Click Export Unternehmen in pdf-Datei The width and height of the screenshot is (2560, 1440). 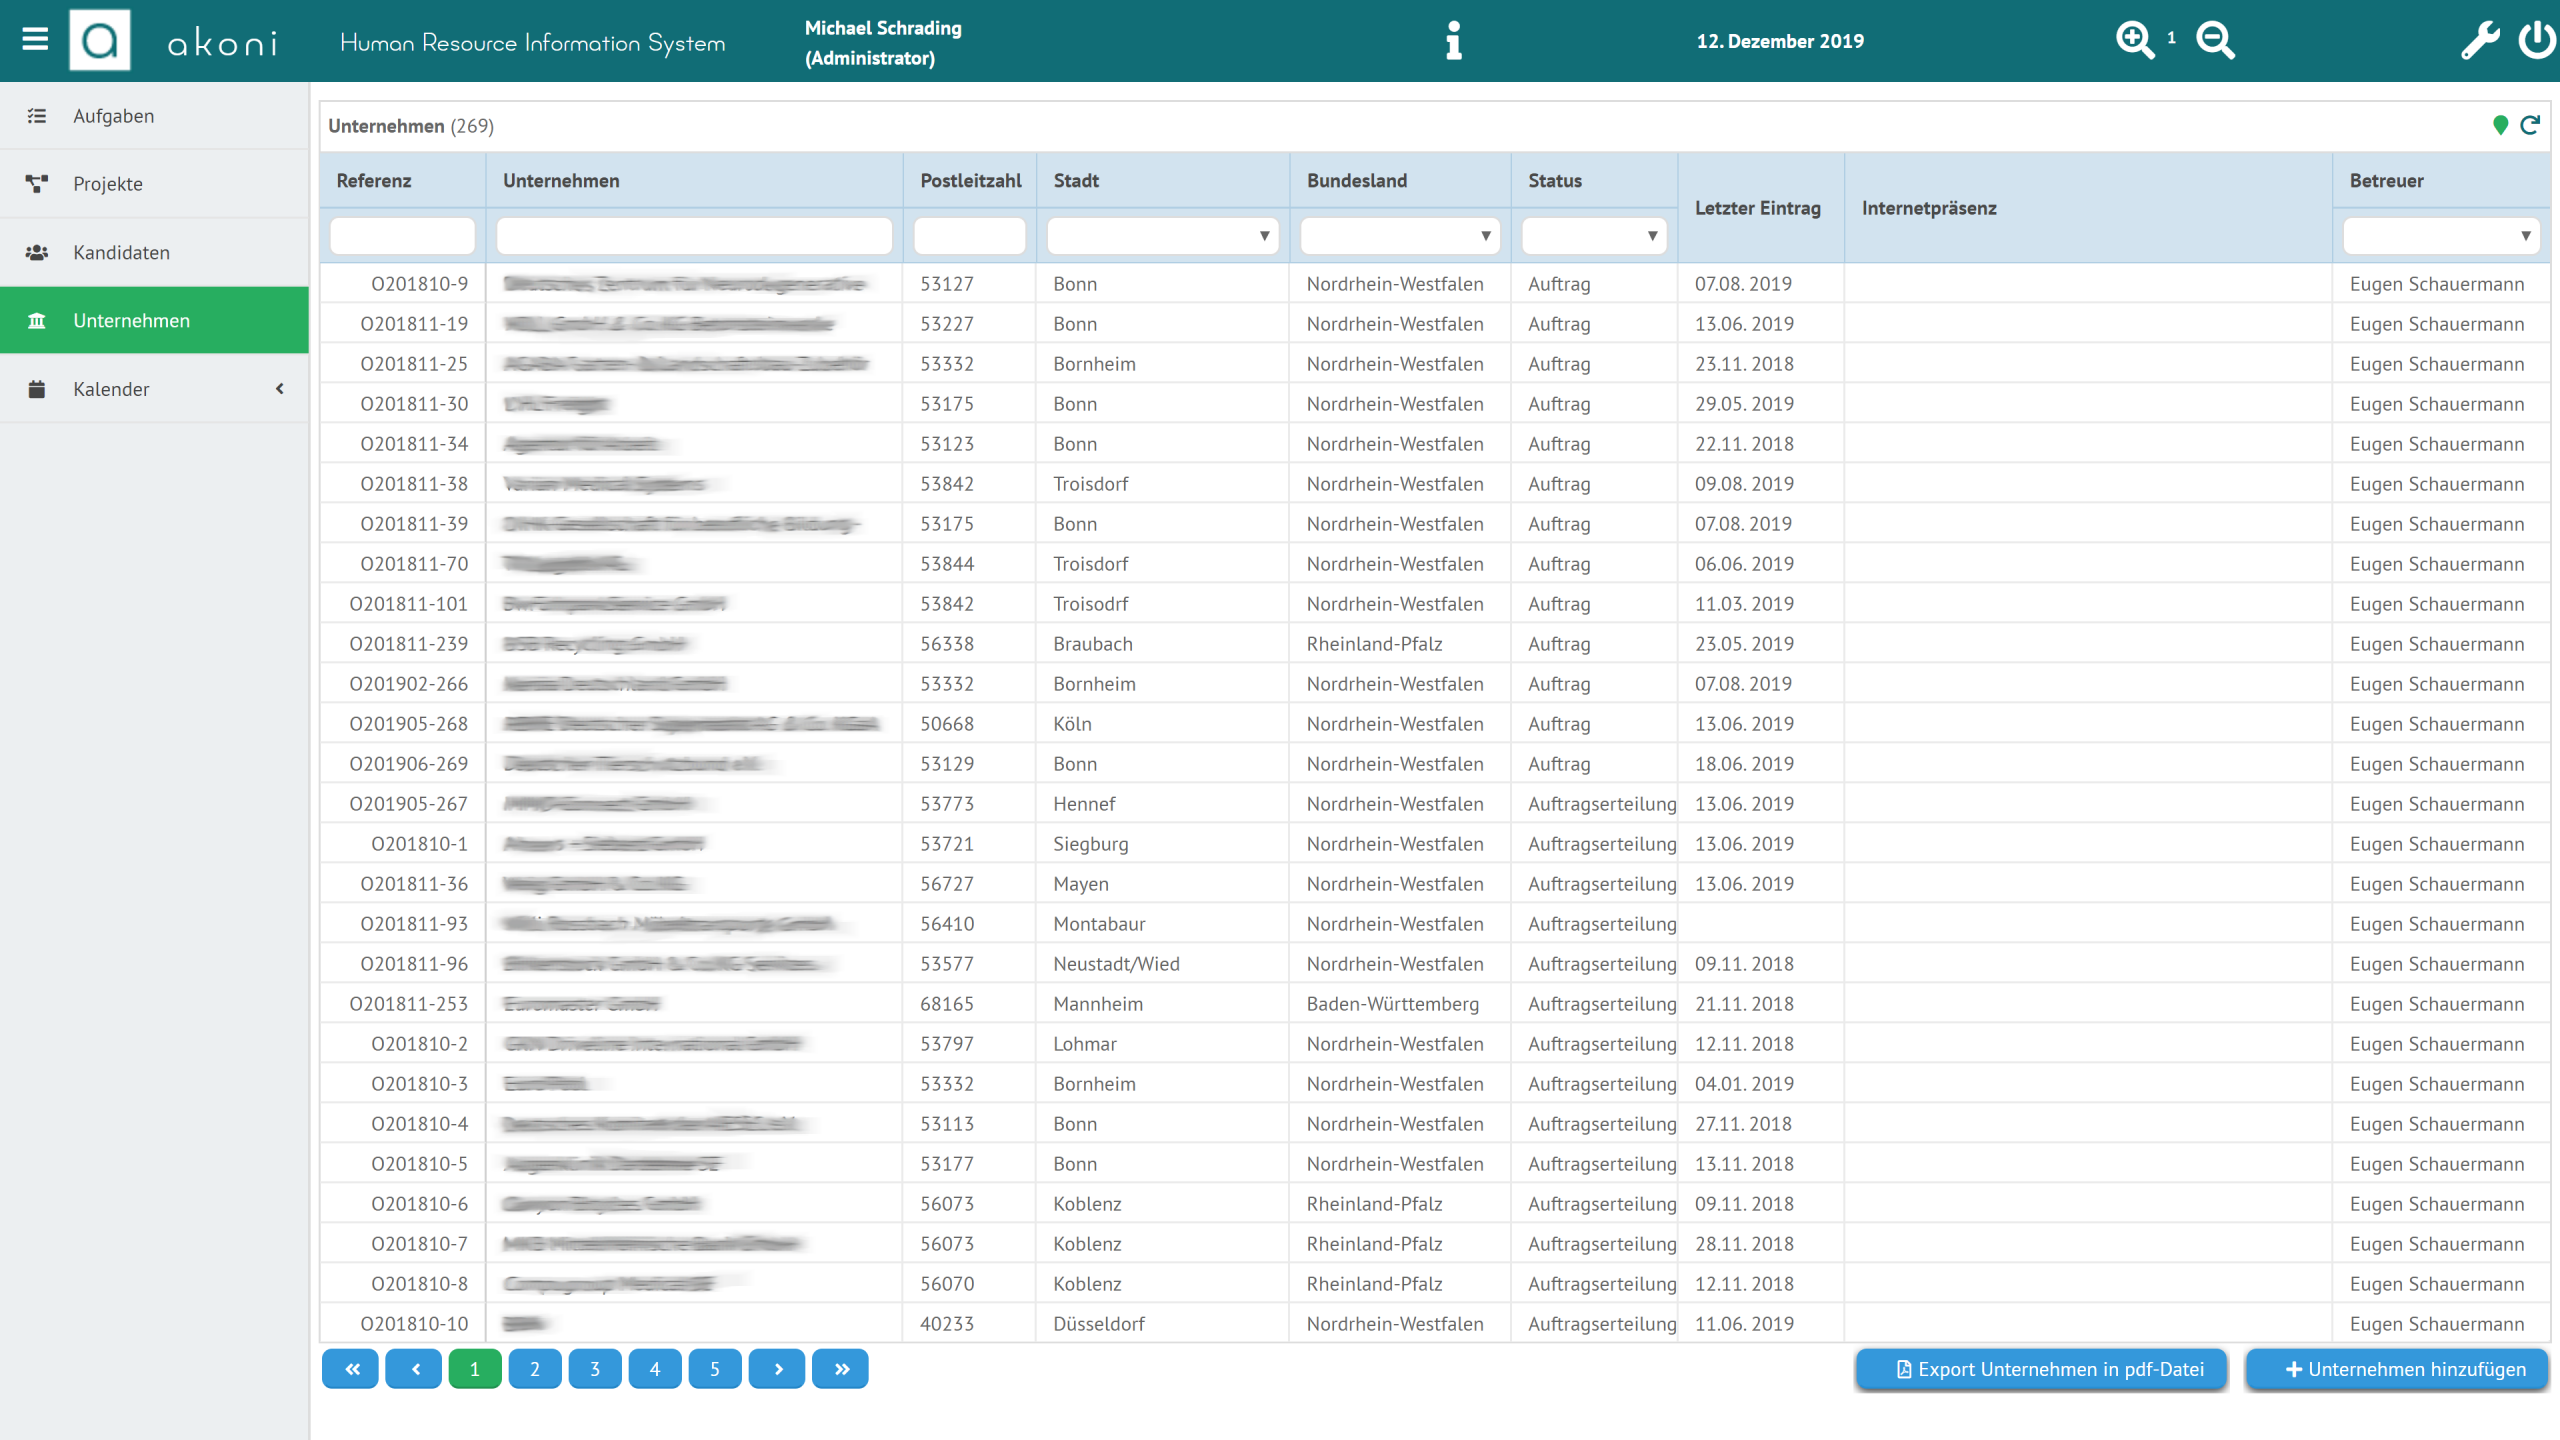(x=2042, y=1369)
